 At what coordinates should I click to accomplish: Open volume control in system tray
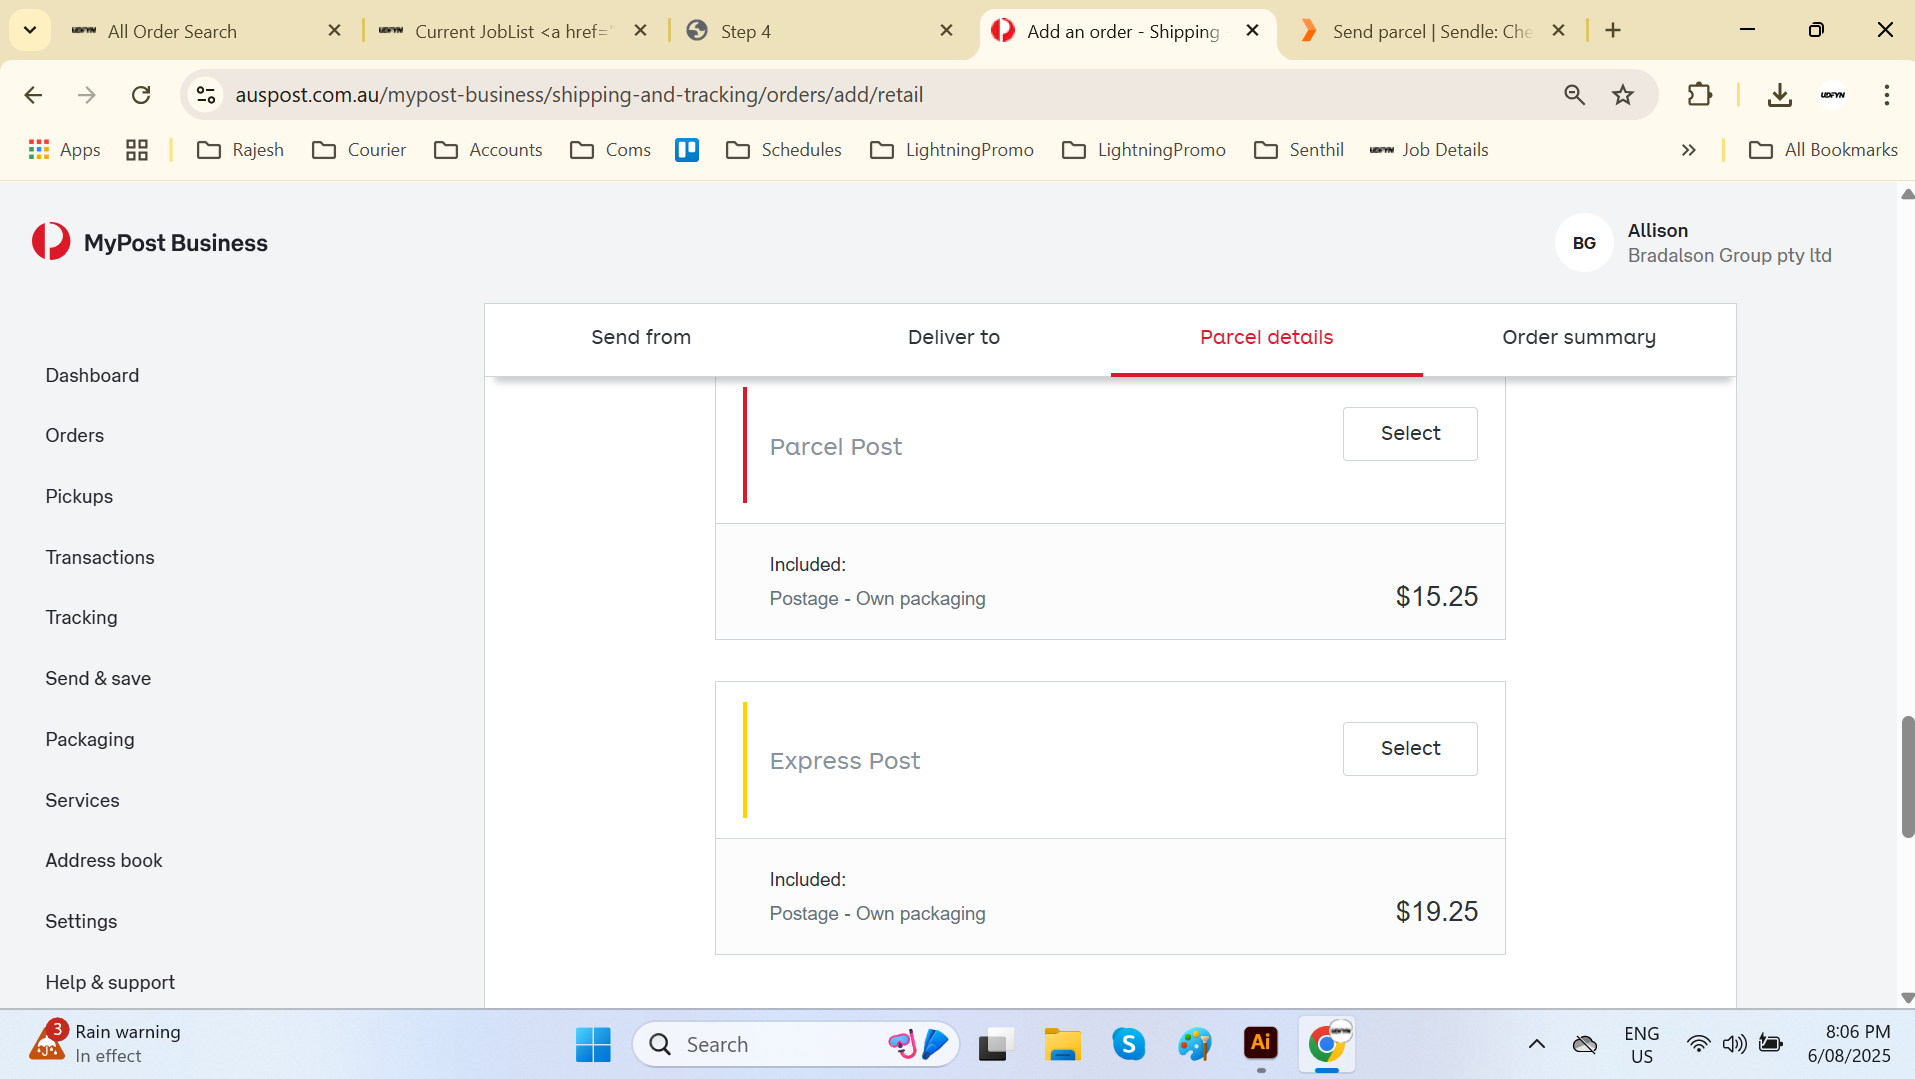click(x=1734, y=1044)
